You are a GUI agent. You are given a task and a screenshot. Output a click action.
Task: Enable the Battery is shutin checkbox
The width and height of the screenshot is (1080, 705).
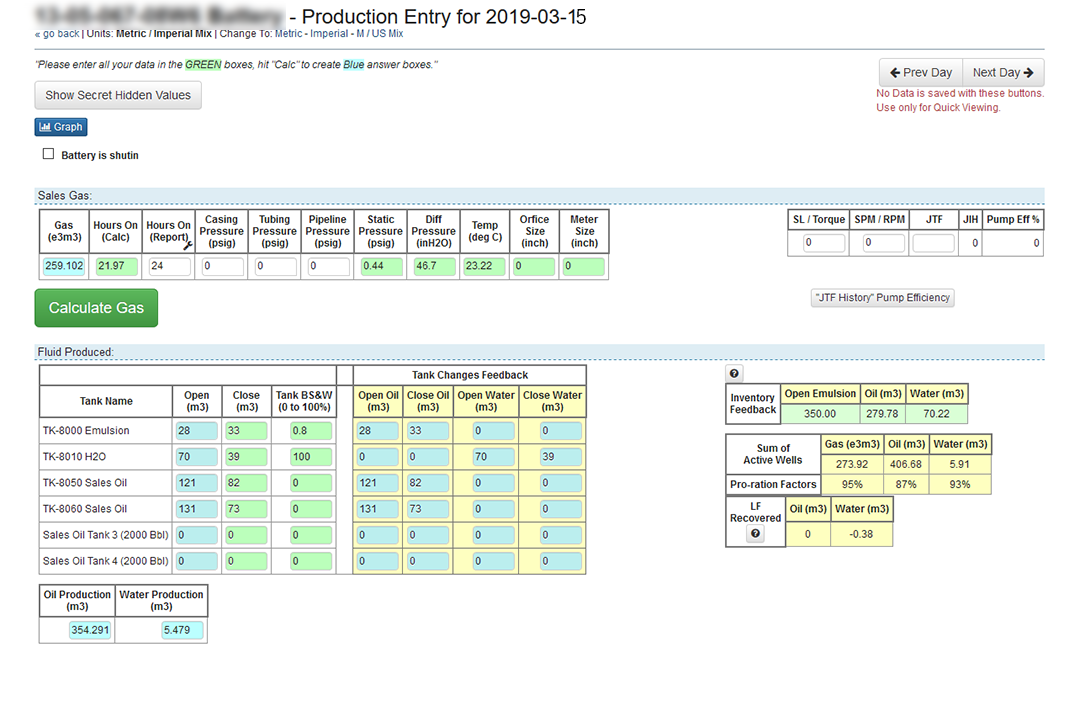(x=48, y=155)
